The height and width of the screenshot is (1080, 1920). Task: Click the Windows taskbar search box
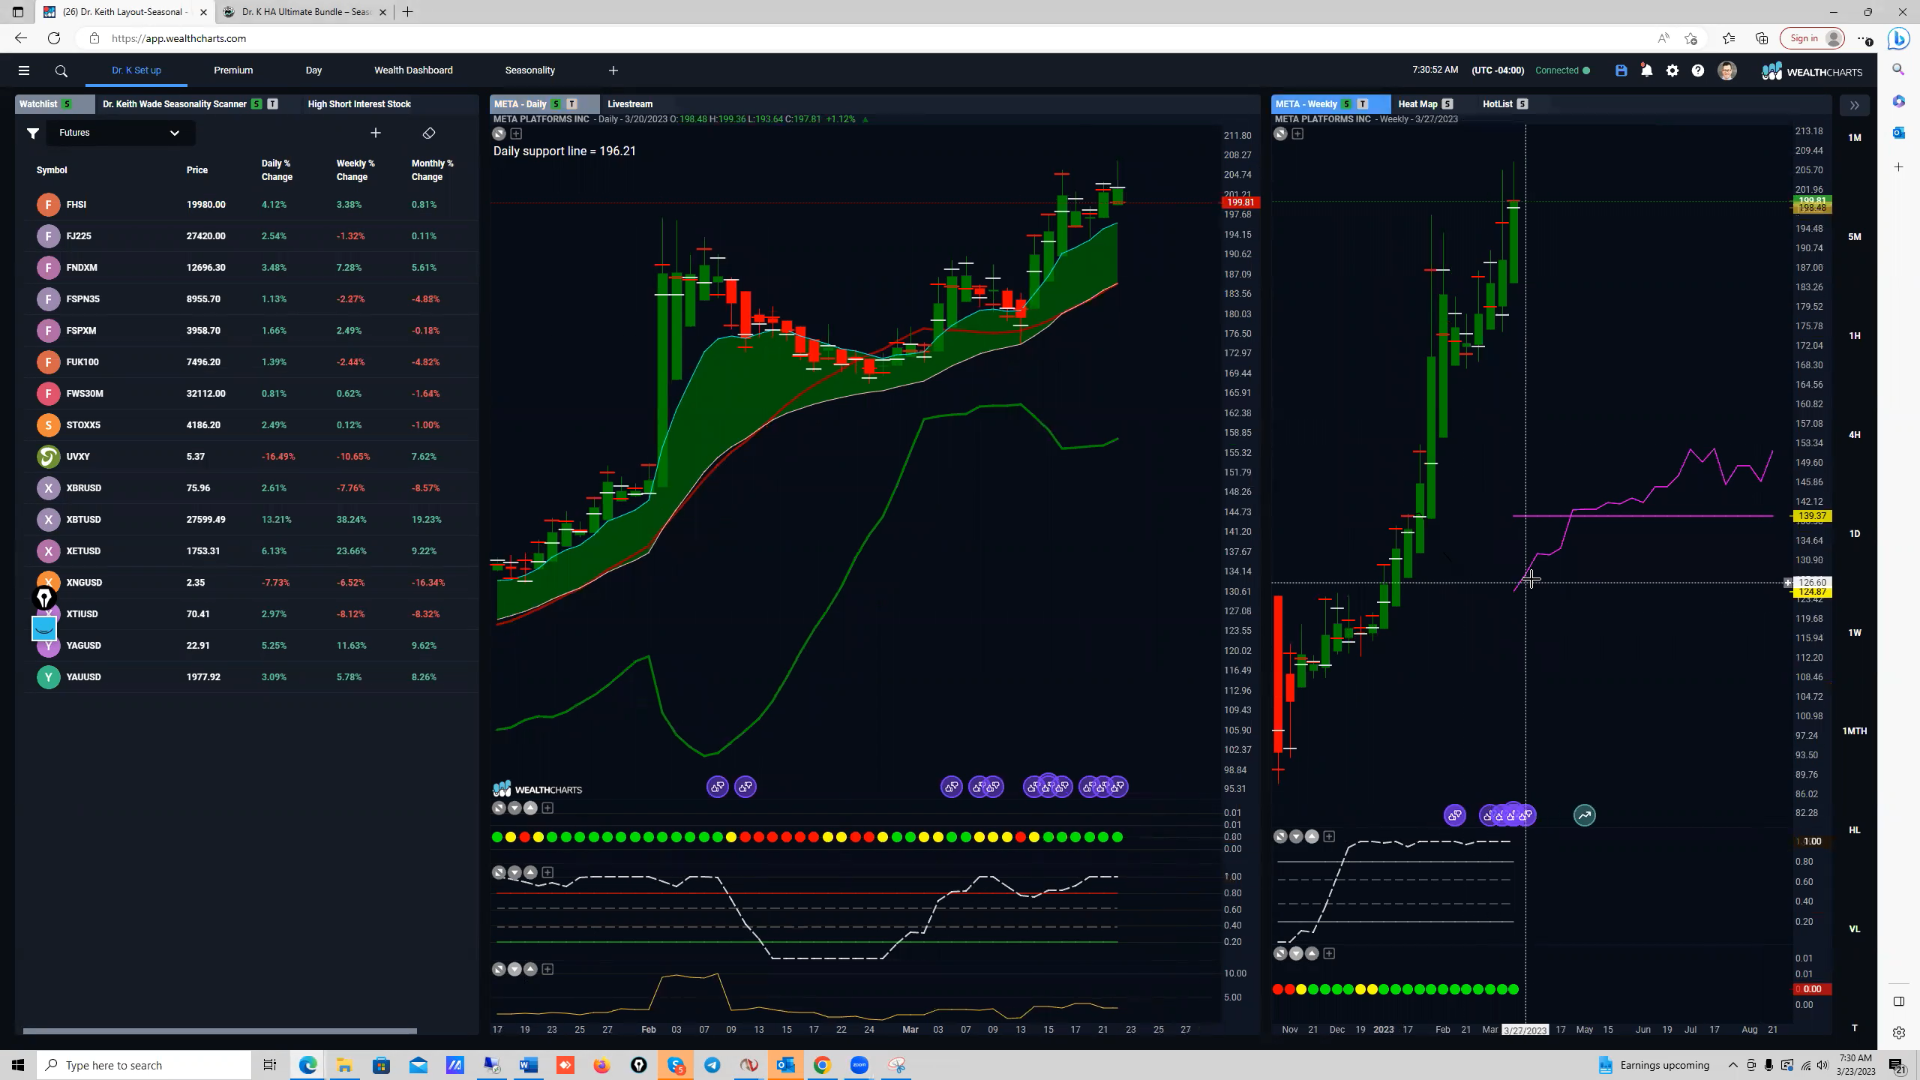[x=144, y=1065]
